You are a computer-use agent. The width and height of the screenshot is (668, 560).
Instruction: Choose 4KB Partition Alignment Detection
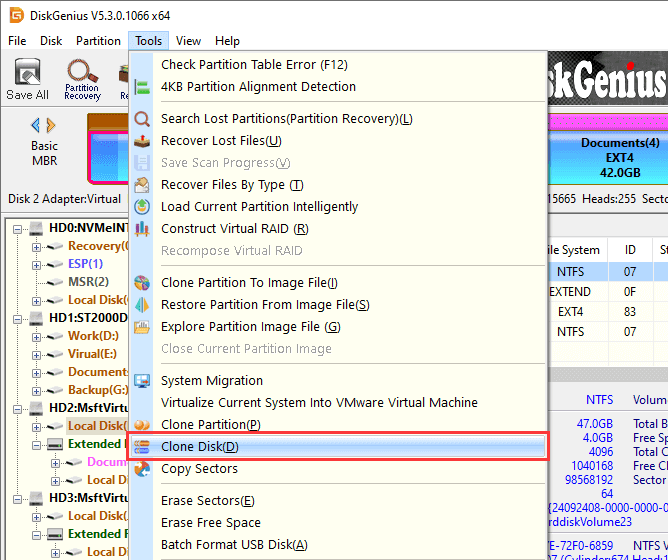coord(338,87)
